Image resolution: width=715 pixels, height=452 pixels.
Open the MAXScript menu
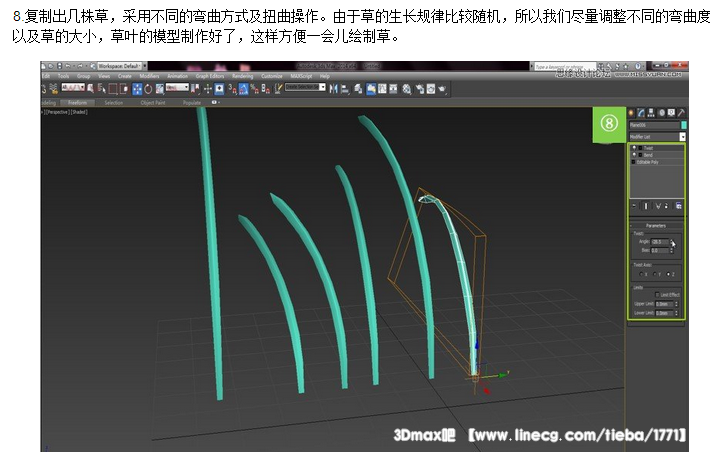point(301,76)
